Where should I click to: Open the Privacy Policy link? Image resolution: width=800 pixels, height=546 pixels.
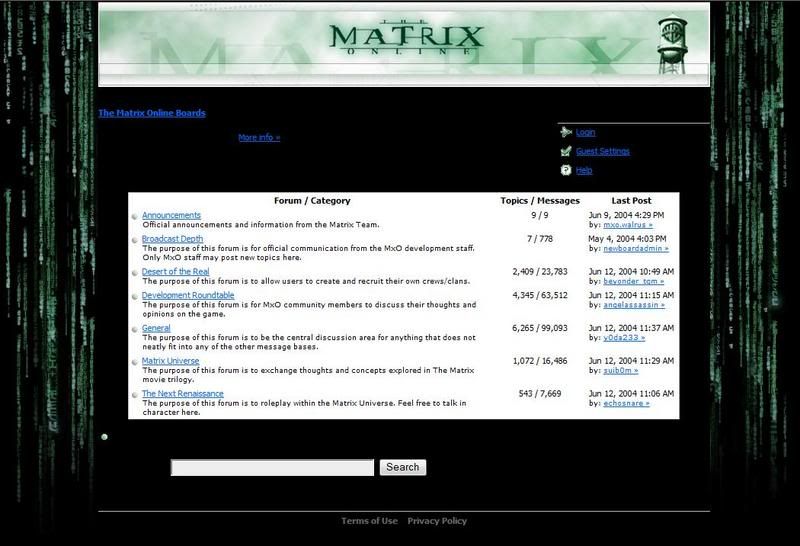[437, 521]
